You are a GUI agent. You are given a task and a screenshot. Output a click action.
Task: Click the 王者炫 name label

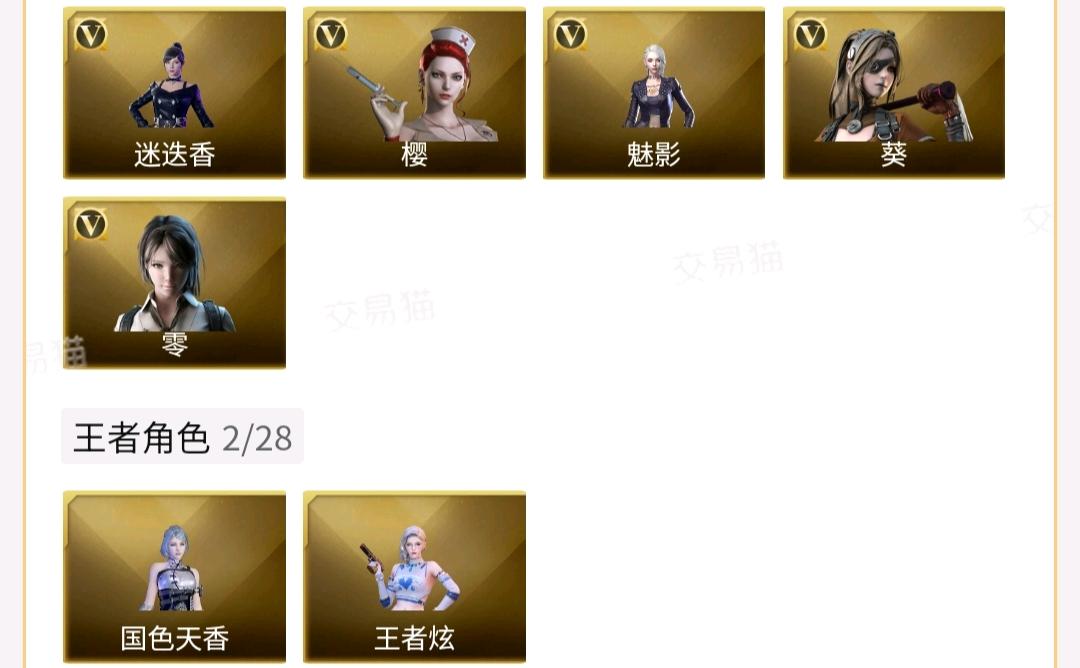point(414,638)
